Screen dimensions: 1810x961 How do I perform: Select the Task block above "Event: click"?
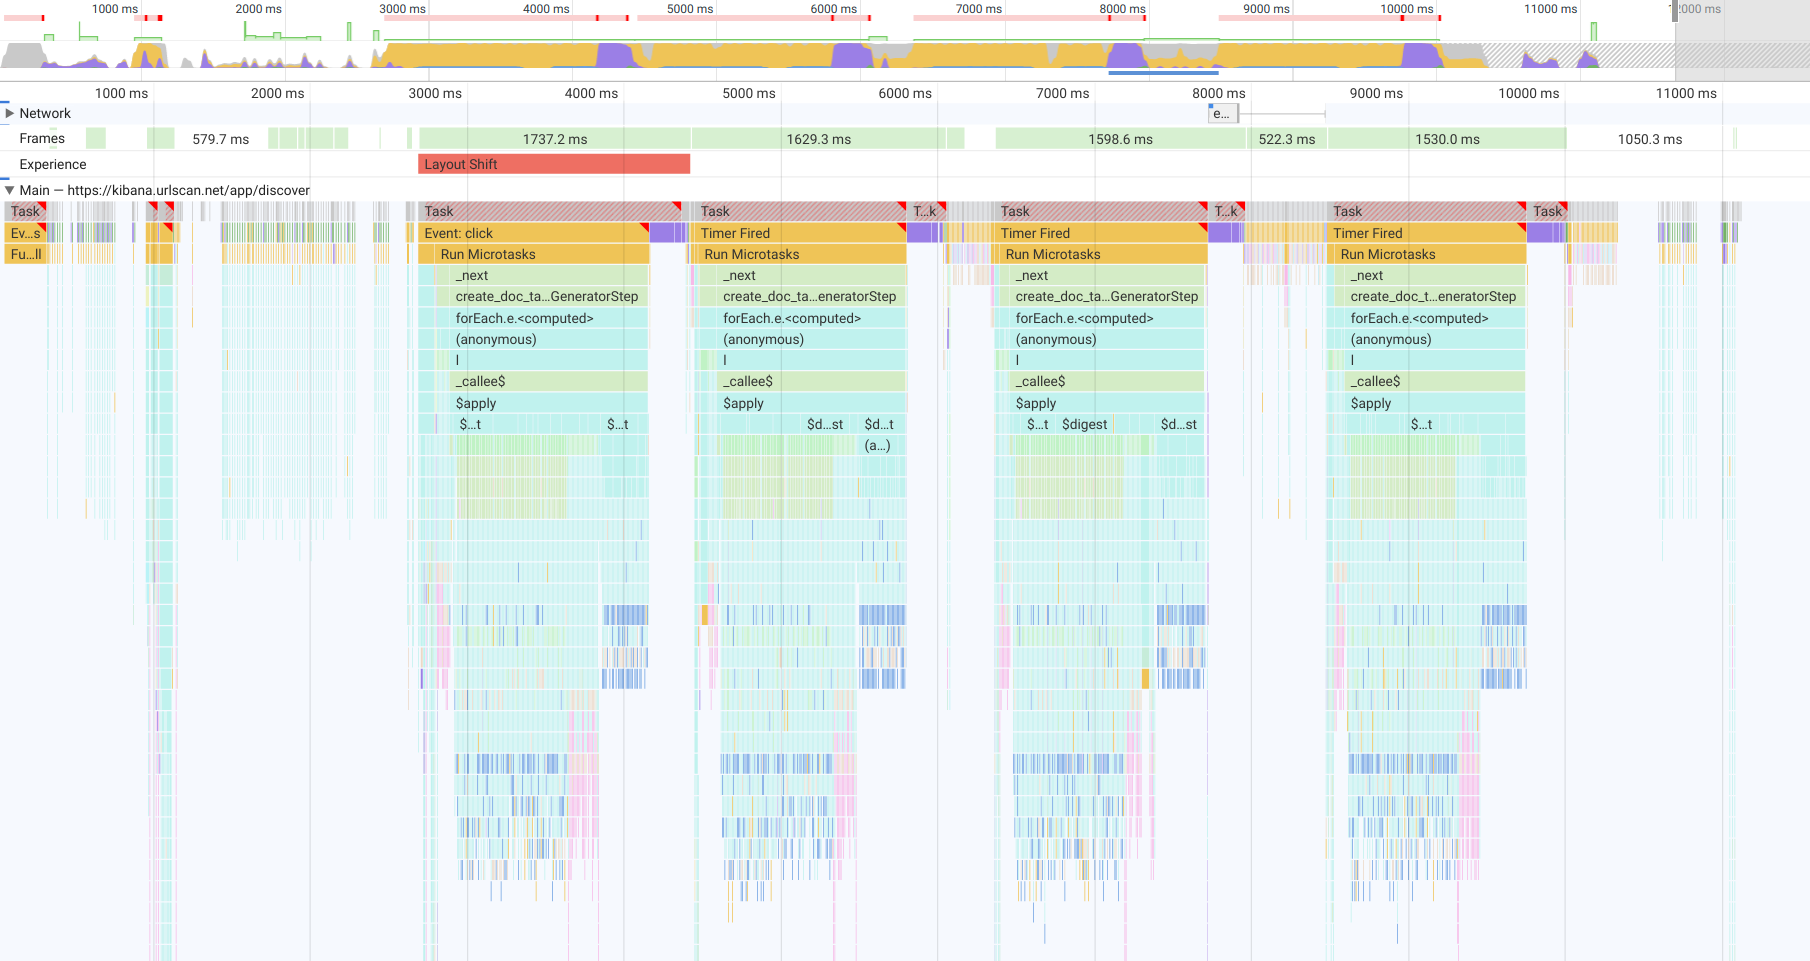pos(550,211)
